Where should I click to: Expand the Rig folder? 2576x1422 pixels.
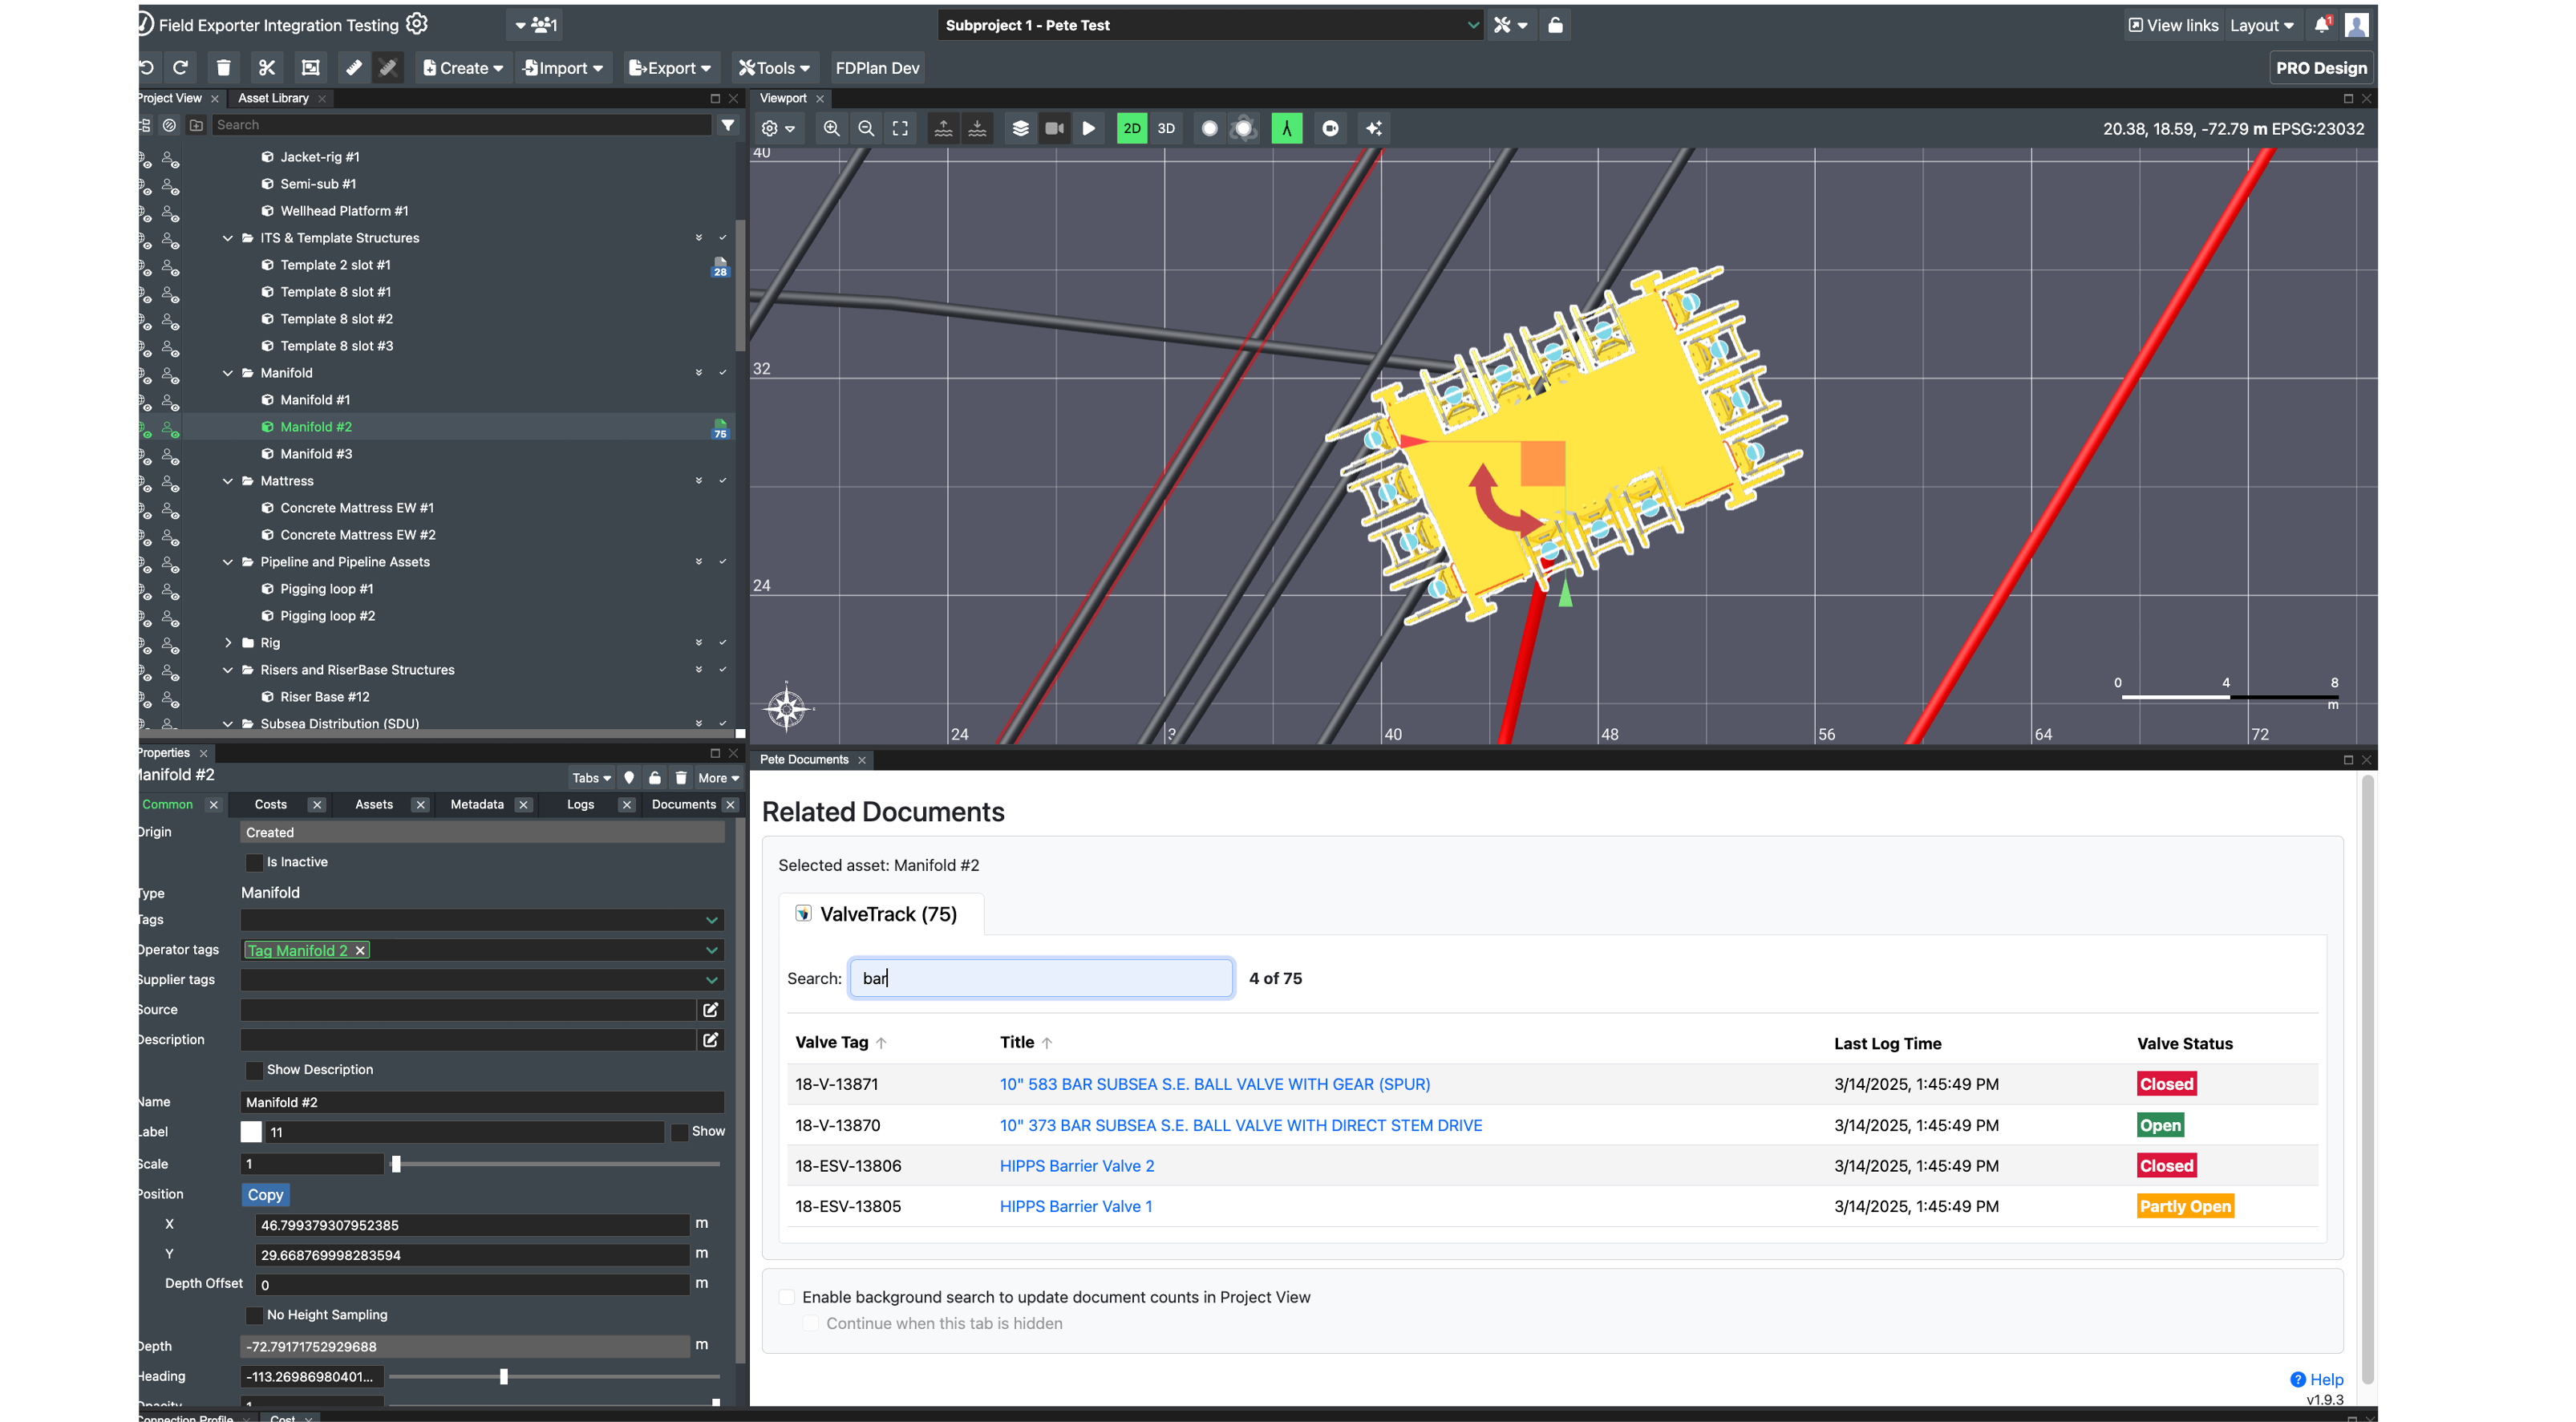(228, 643)
